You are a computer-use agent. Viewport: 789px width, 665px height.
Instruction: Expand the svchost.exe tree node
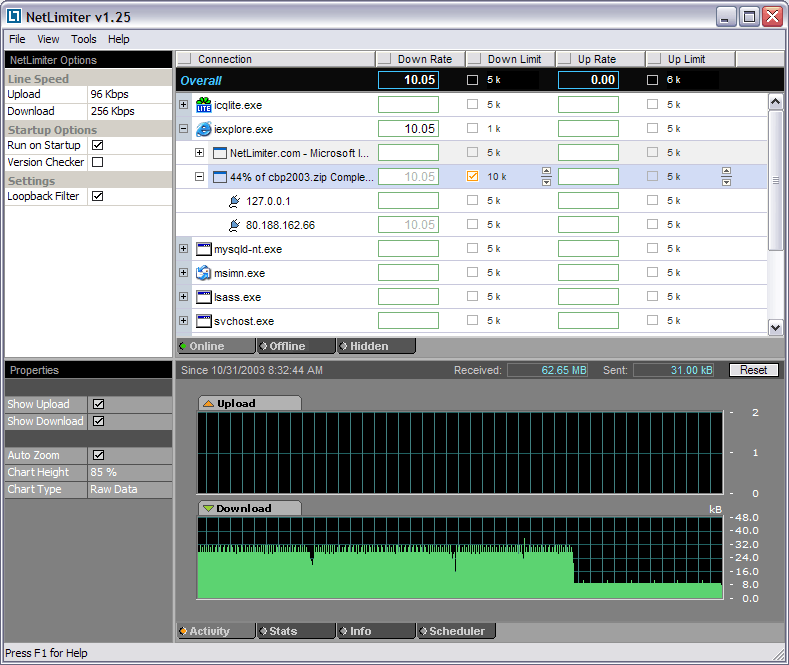(184, 320)
